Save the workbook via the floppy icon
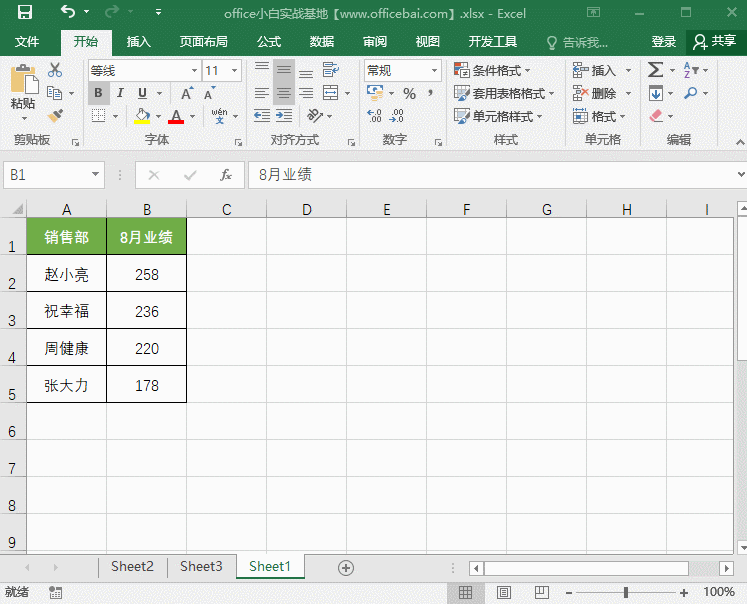The height and width of the screenshot is (604, 747). pyautogui.click(x=25, y=12)
